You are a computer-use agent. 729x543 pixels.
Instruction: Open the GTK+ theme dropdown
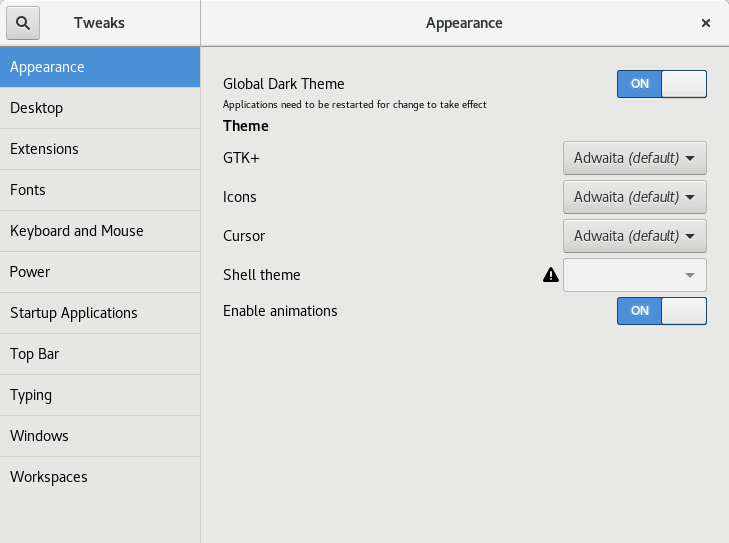click(x=635, y=158)
